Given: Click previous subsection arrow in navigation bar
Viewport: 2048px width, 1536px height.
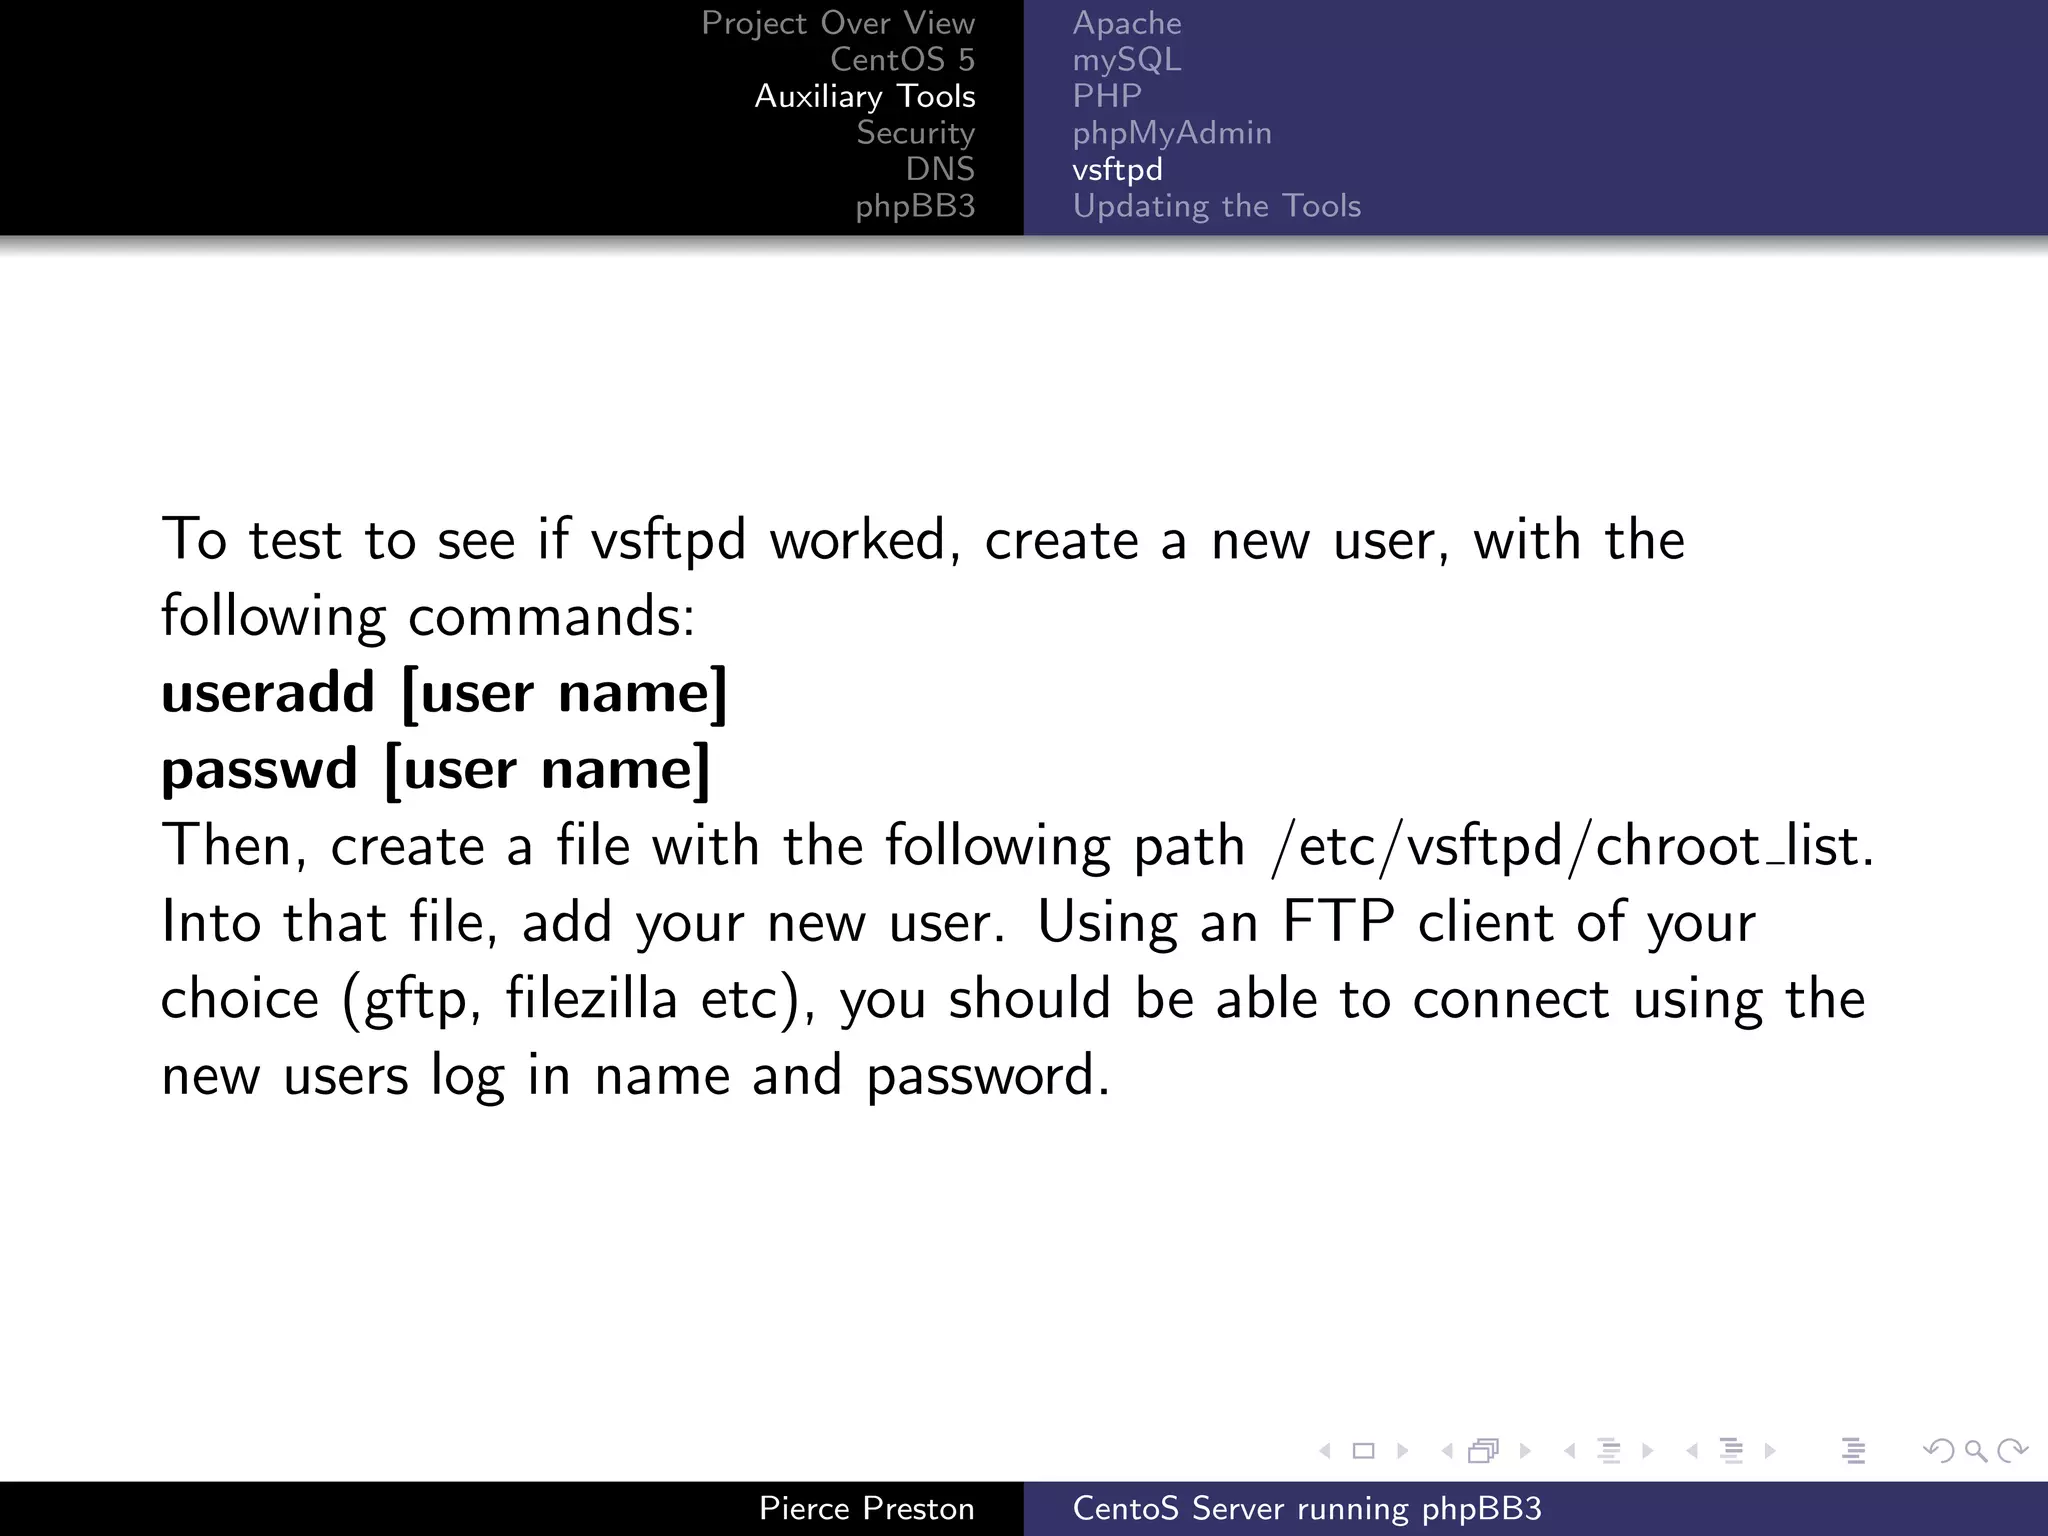Looking at the screenshot, I should (1569, 1450).
